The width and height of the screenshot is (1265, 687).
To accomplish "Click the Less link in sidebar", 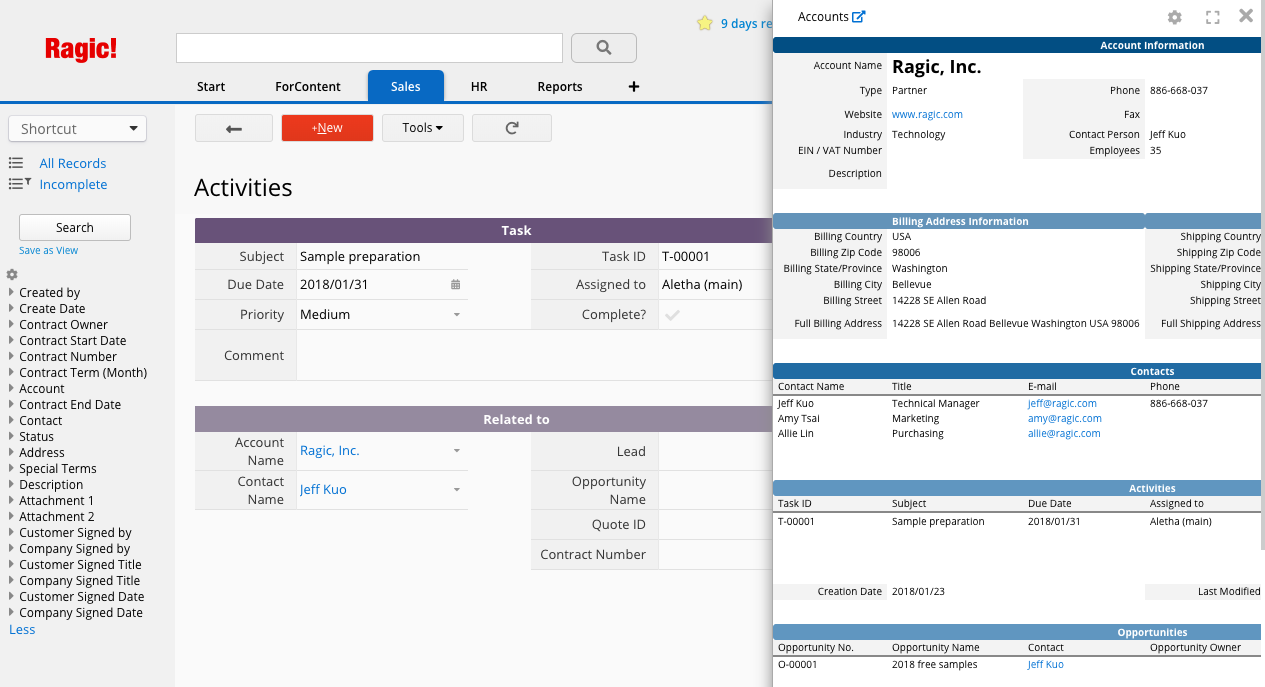I will coord(22,630).
